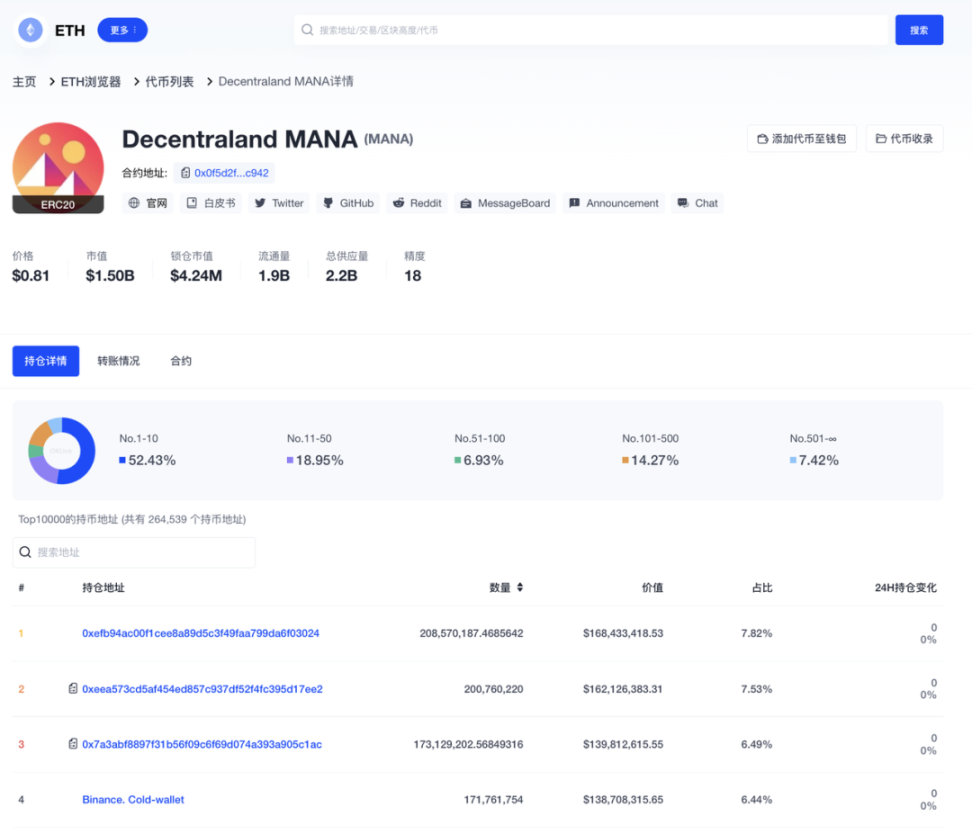Click the Ethereum logo icon

tap(31, 30)
